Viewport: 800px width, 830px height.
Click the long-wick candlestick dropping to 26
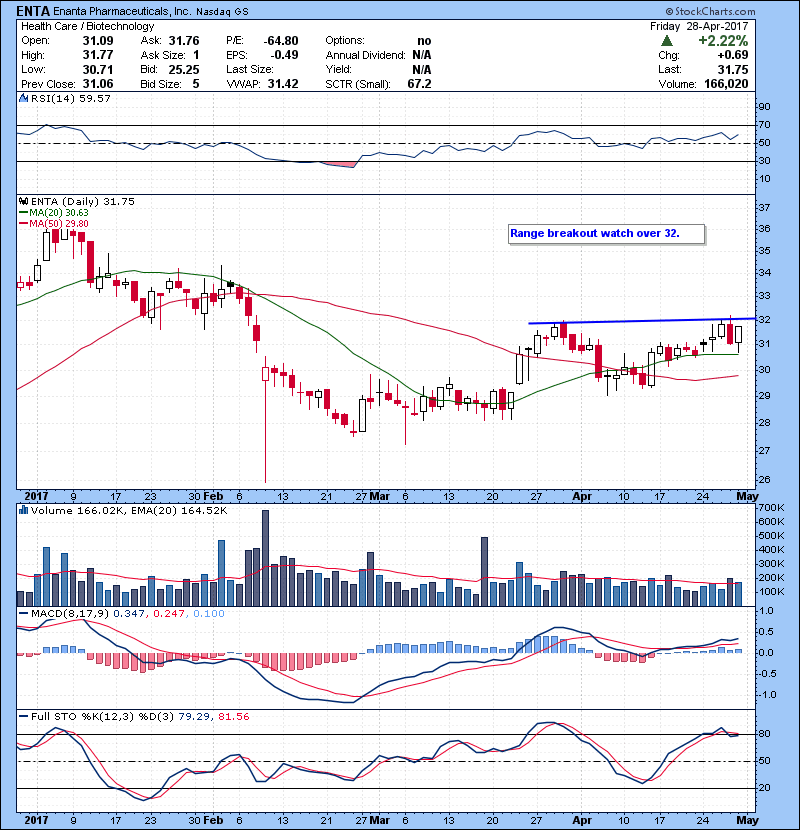(265, 419)
